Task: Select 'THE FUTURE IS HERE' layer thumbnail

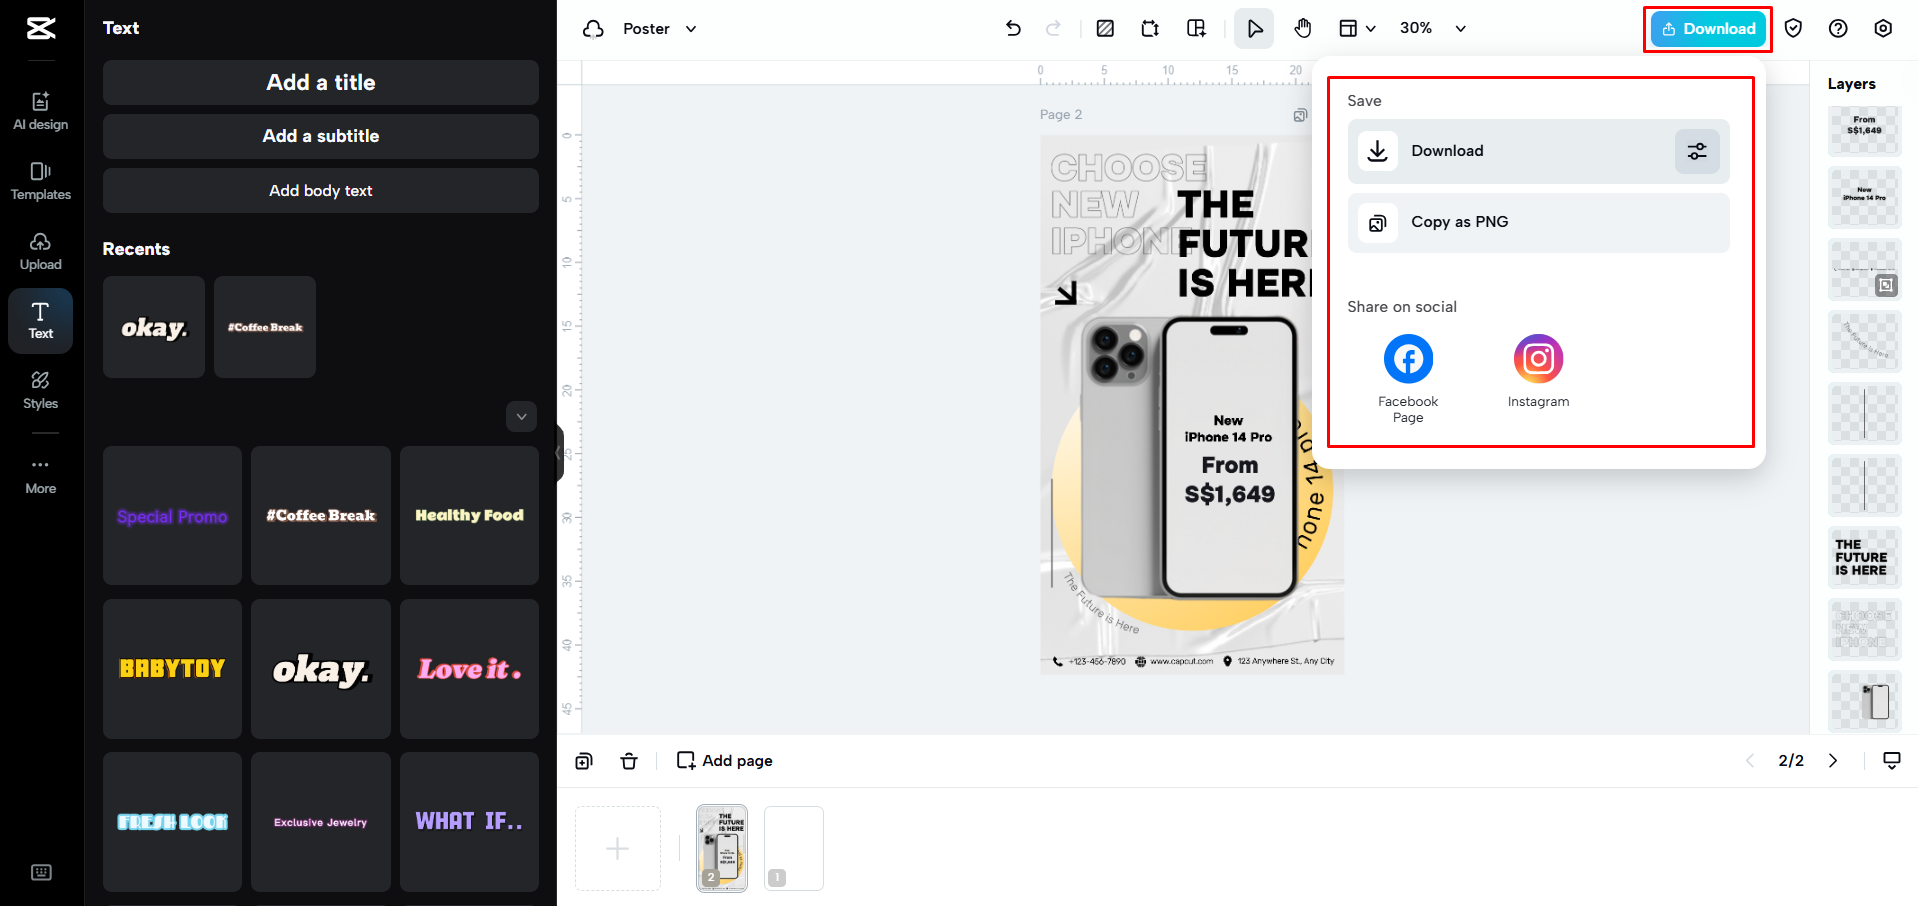Action: point(1864,558)
